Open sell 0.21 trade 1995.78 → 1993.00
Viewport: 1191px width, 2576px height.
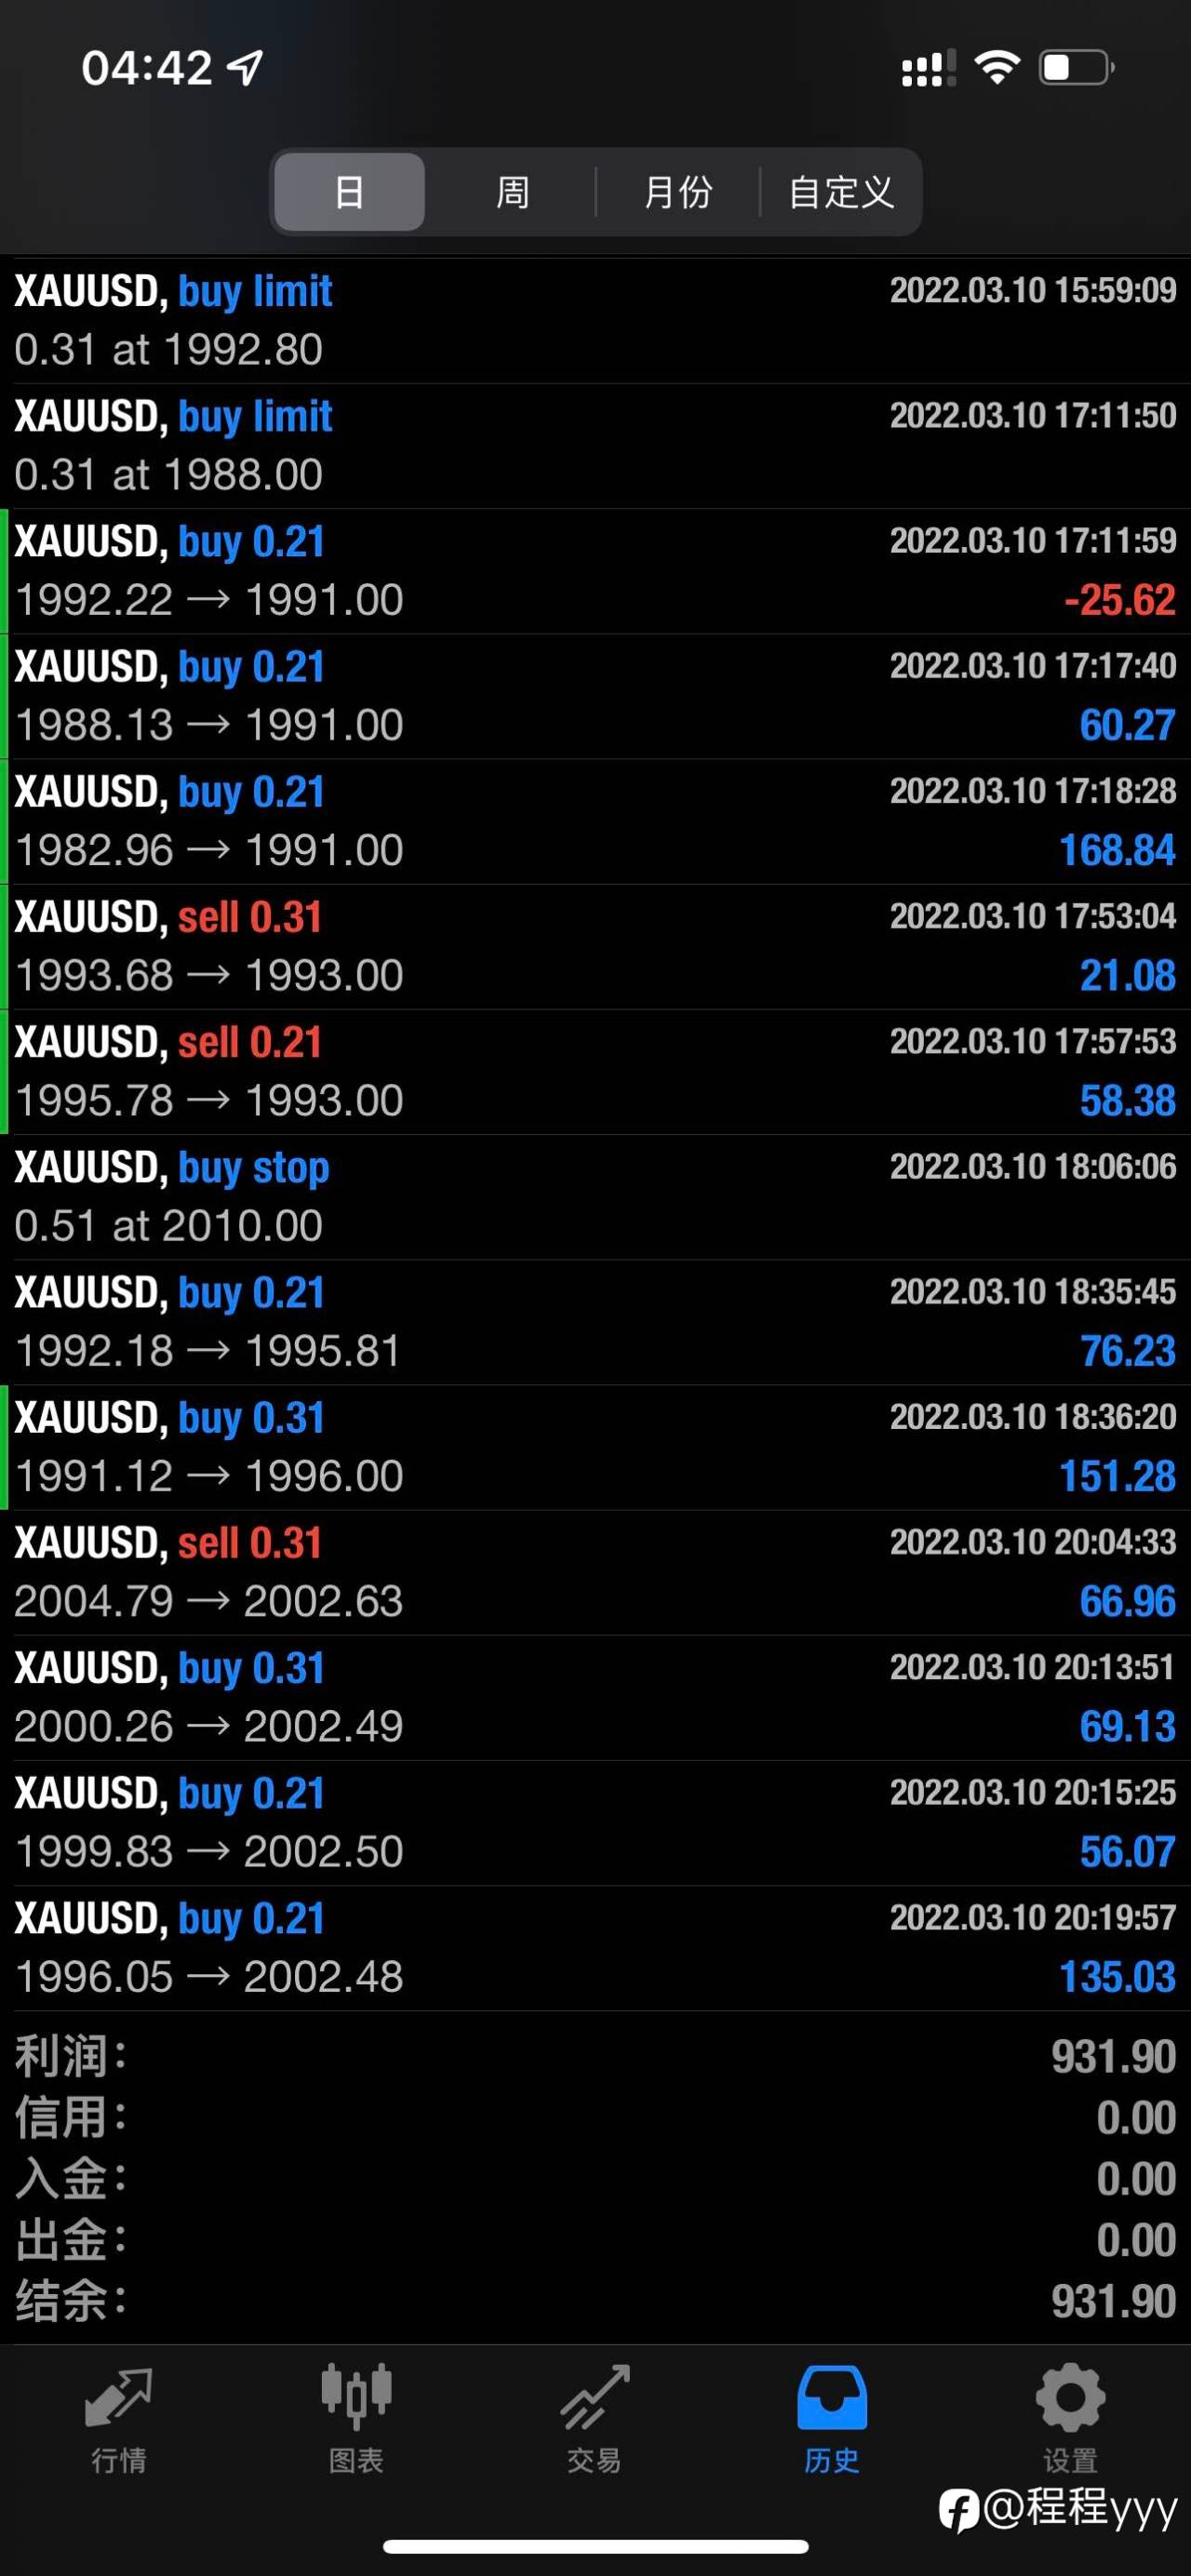(595, 1071)
